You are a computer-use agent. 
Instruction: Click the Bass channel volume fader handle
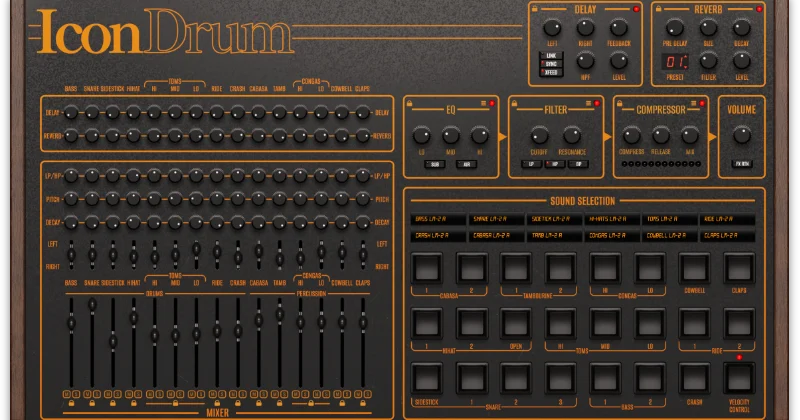(71, 323)
